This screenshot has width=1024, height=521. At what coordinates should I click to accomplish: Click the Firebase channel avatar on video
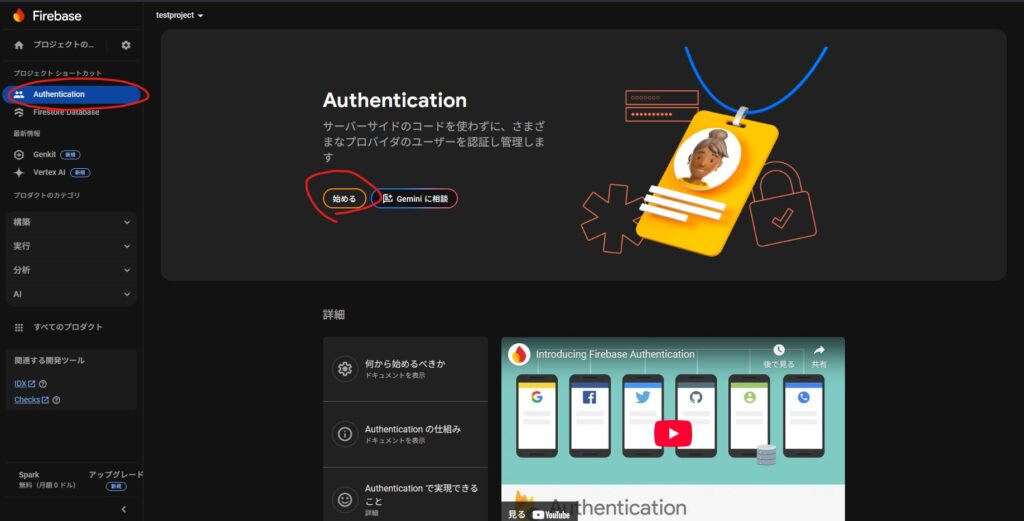tap(519, 354)
